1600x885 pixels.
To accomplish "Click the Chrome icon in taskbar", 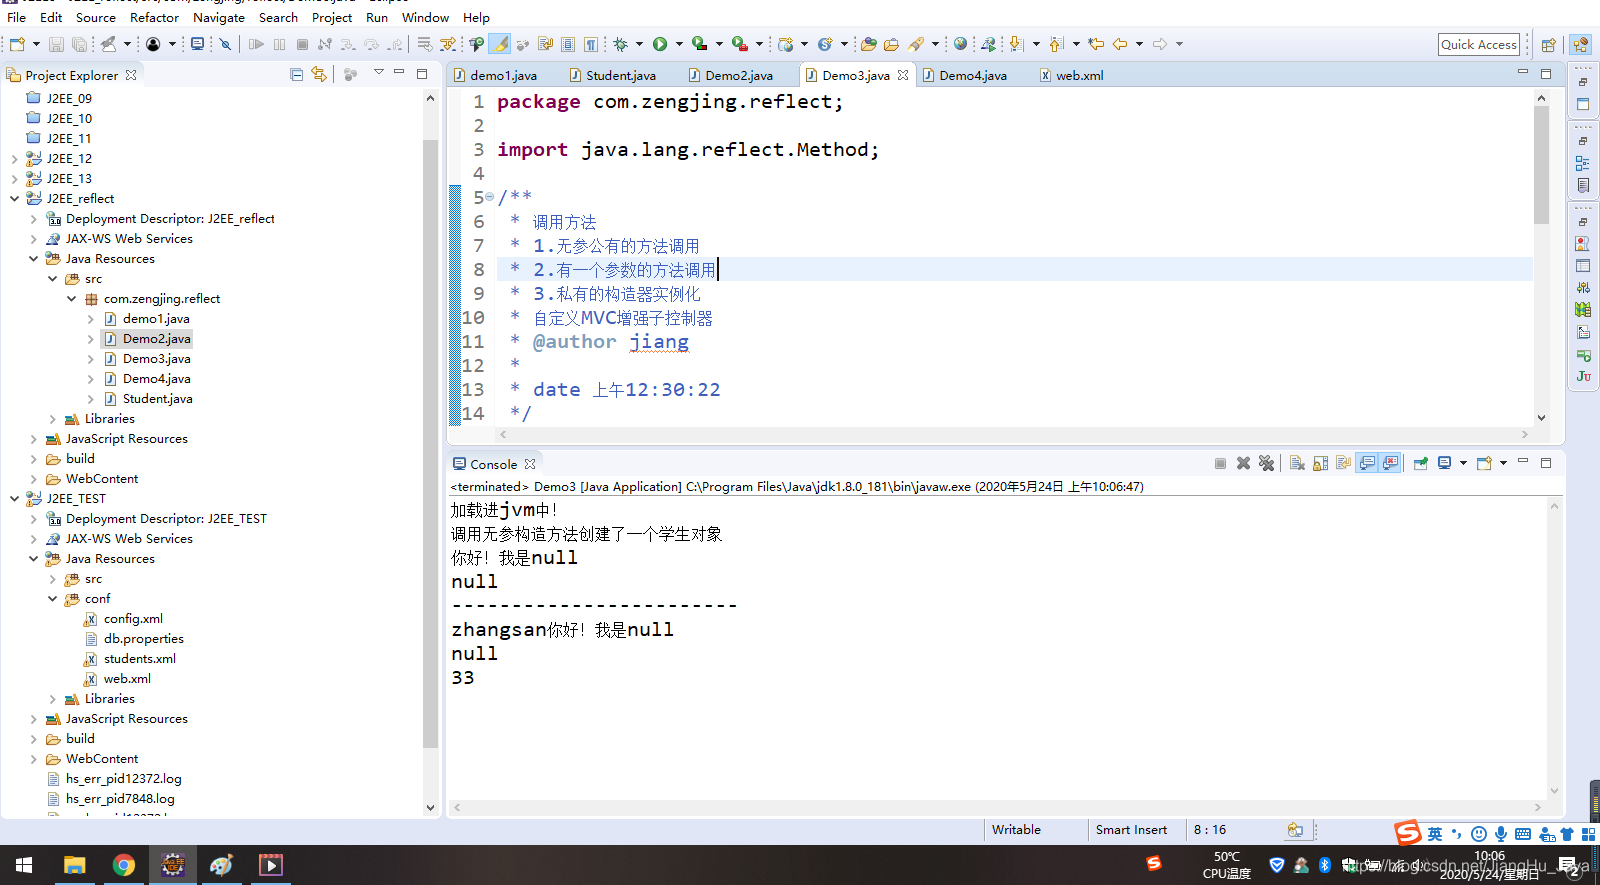I will (124, 865).
